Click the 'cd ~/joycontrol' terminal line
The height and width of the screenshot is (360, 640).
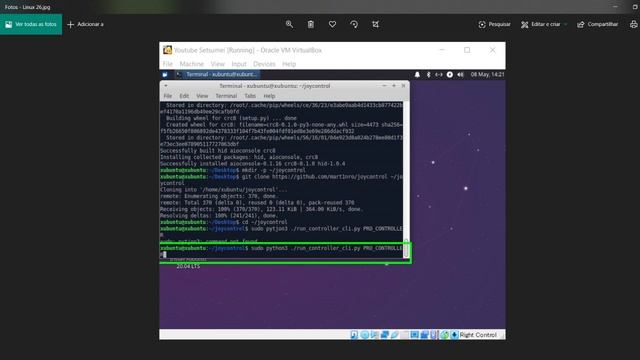click(224, 222)
